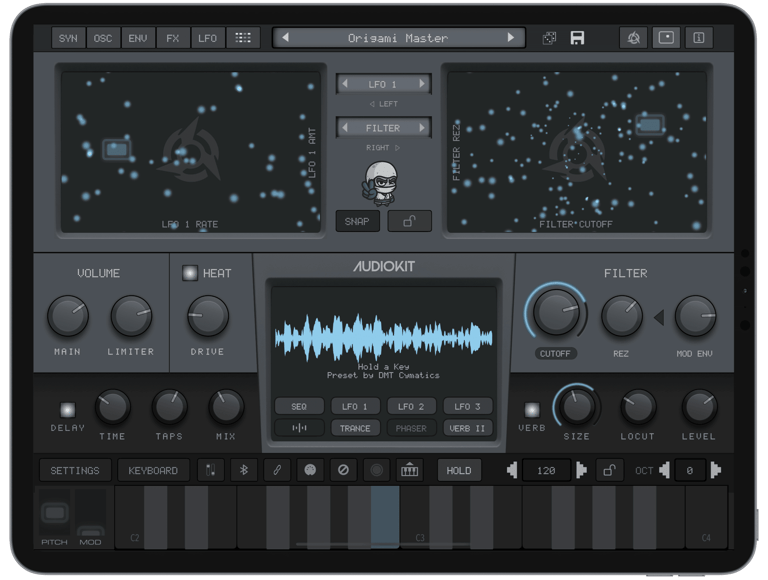Toggle LFO 3 in display panel

pos(467,407)
